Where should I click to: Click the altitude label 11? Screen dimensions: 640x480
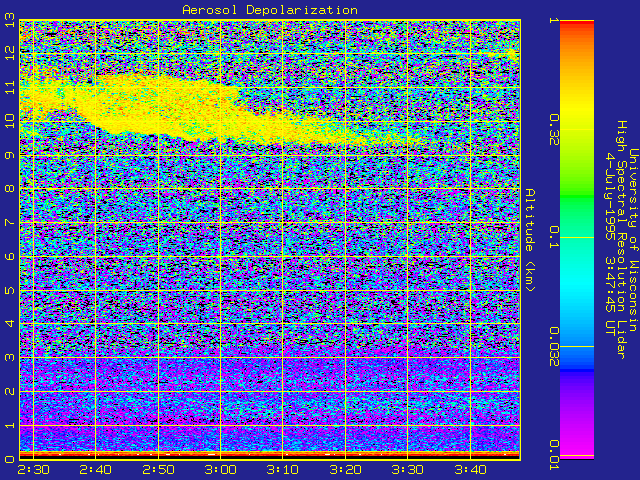coord(10,87)
